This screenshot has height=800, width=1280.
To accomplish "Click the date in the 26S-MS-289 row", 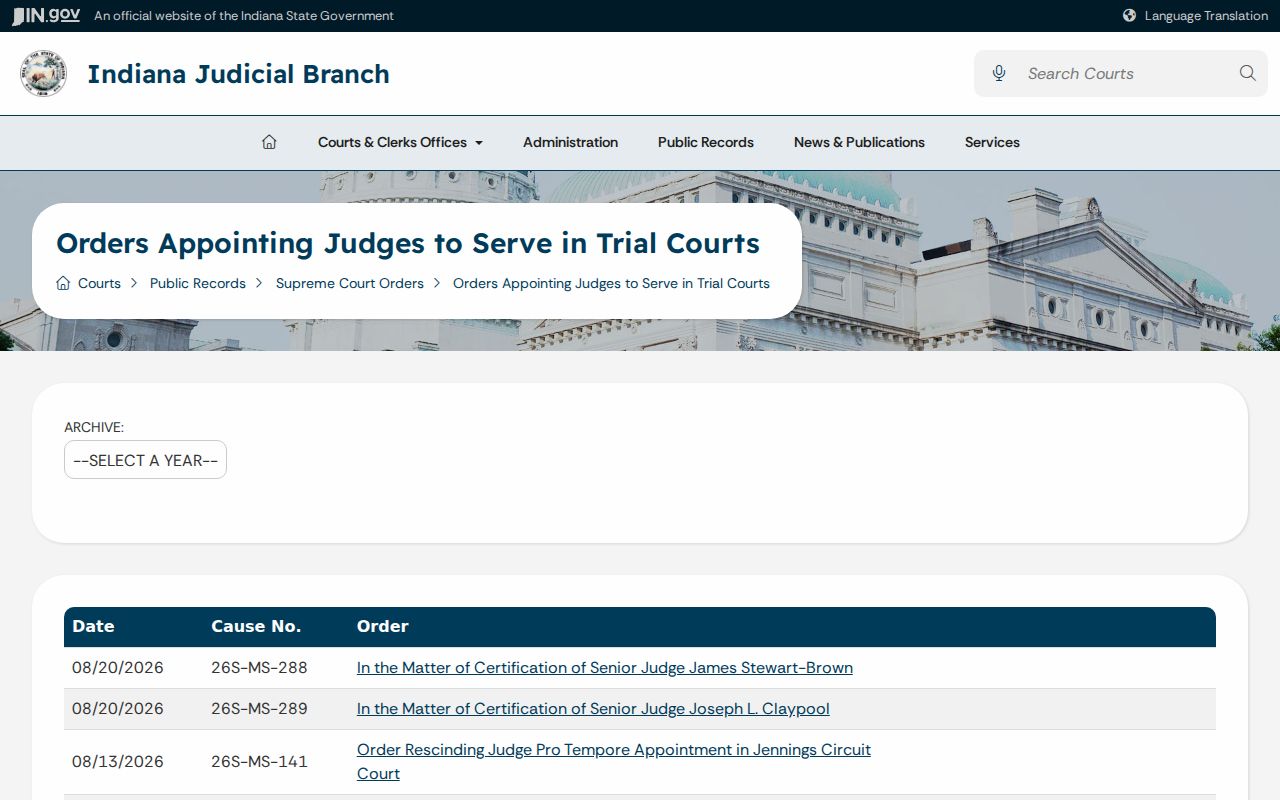I will click(x=118, y=709).
